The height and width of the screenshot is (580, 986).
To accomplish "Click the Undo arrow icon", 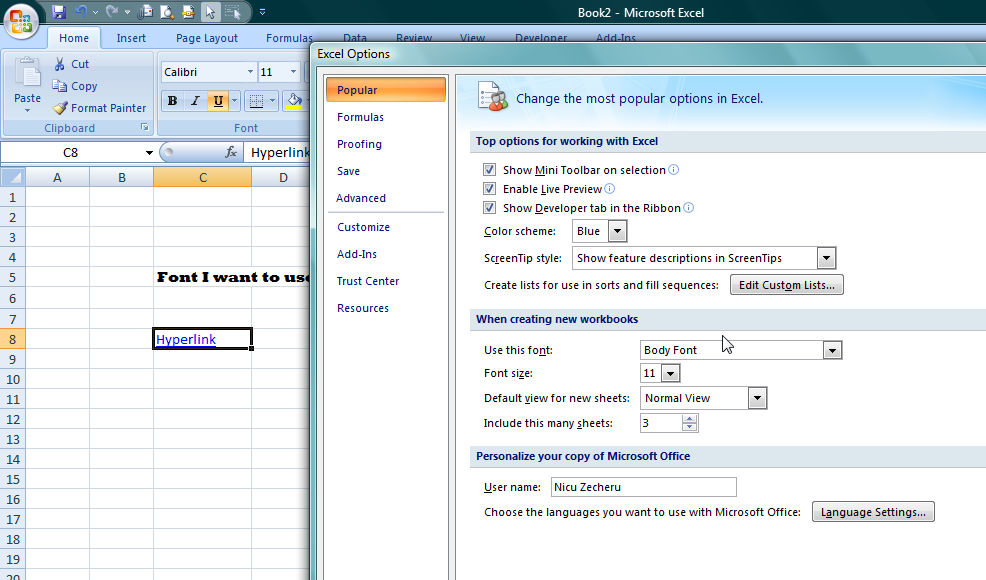I will point(81,12).
